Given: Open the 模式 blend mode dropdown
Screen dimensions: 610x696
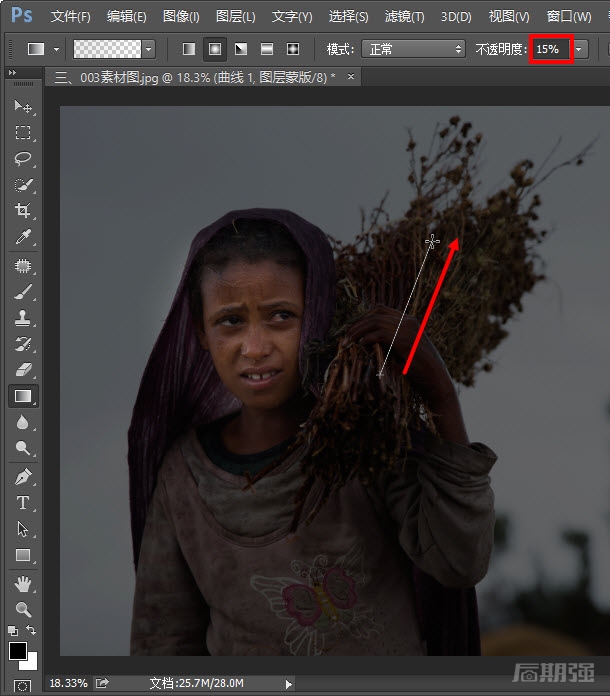Looking at the screenshot, I should tap(413, 49).
